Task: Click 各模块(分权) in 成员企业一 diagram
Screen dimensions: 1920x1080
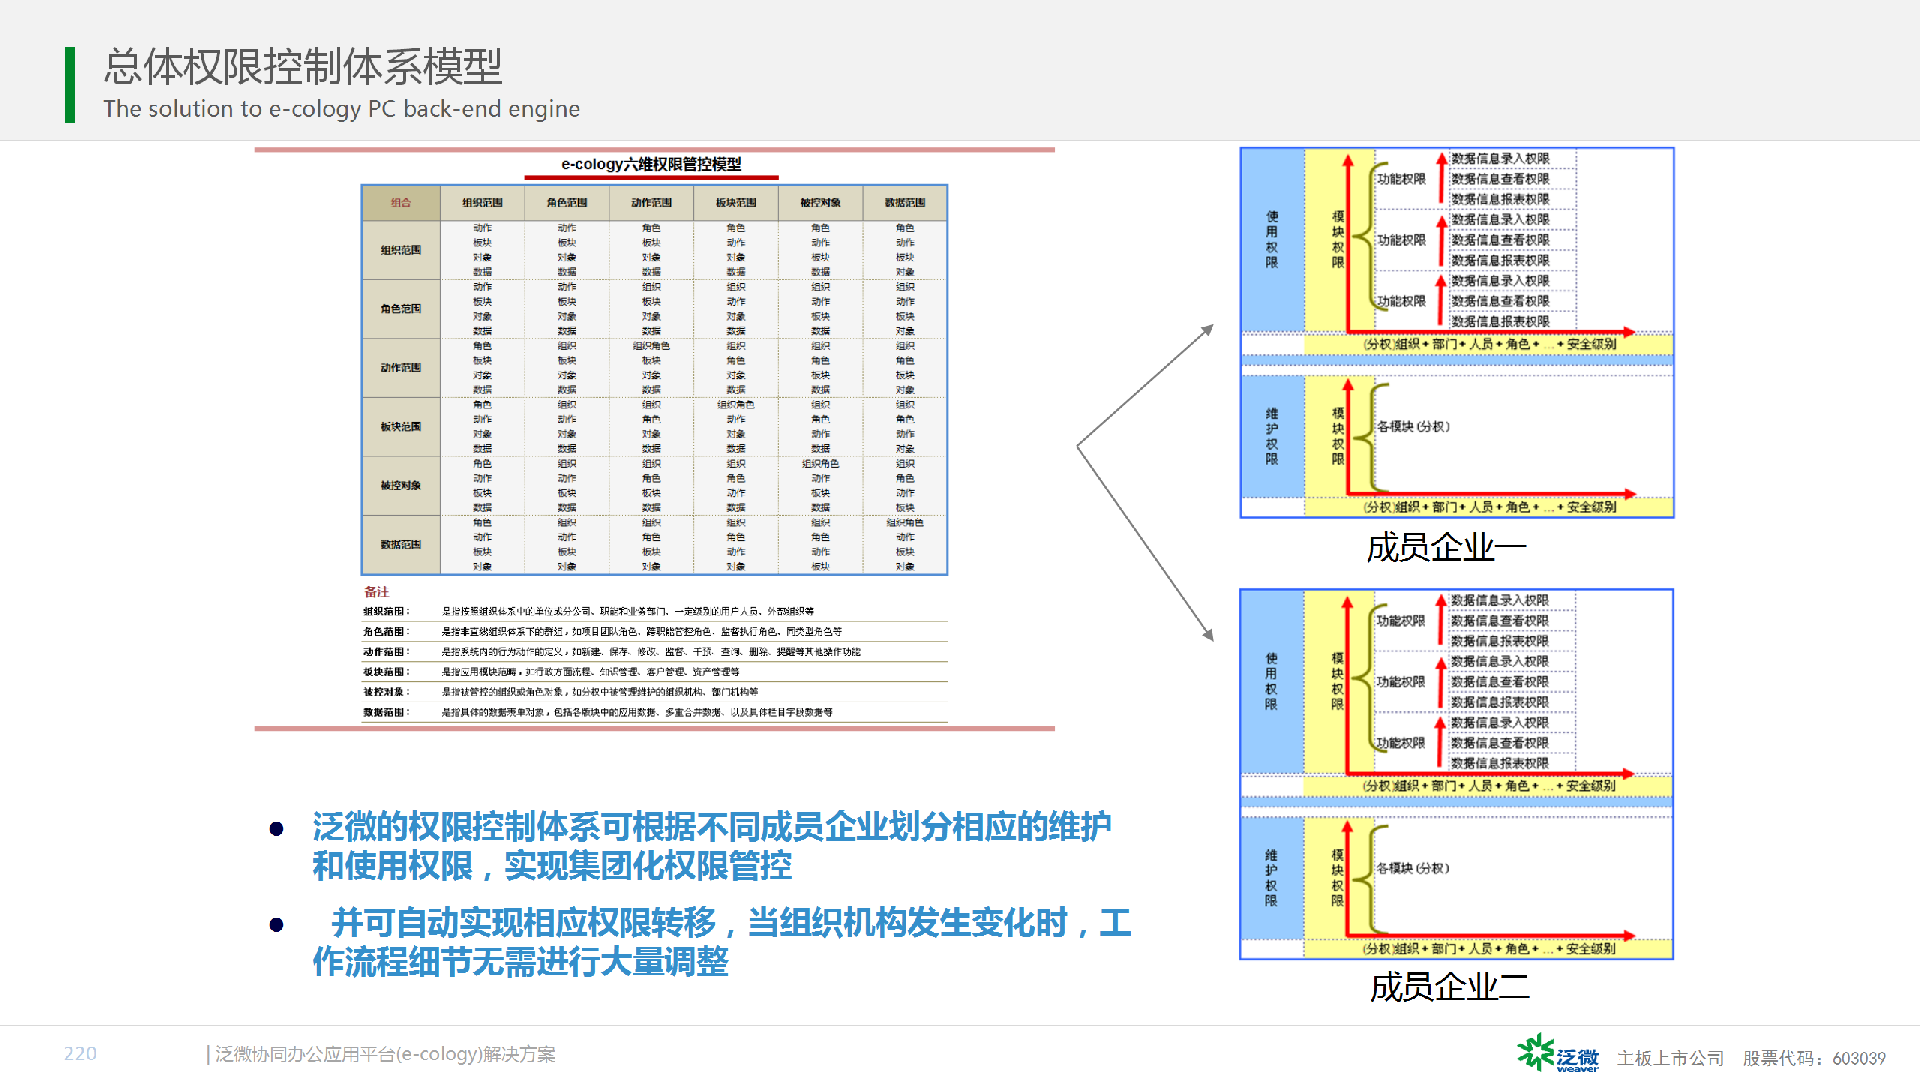Action: (x=1413, y=427)
